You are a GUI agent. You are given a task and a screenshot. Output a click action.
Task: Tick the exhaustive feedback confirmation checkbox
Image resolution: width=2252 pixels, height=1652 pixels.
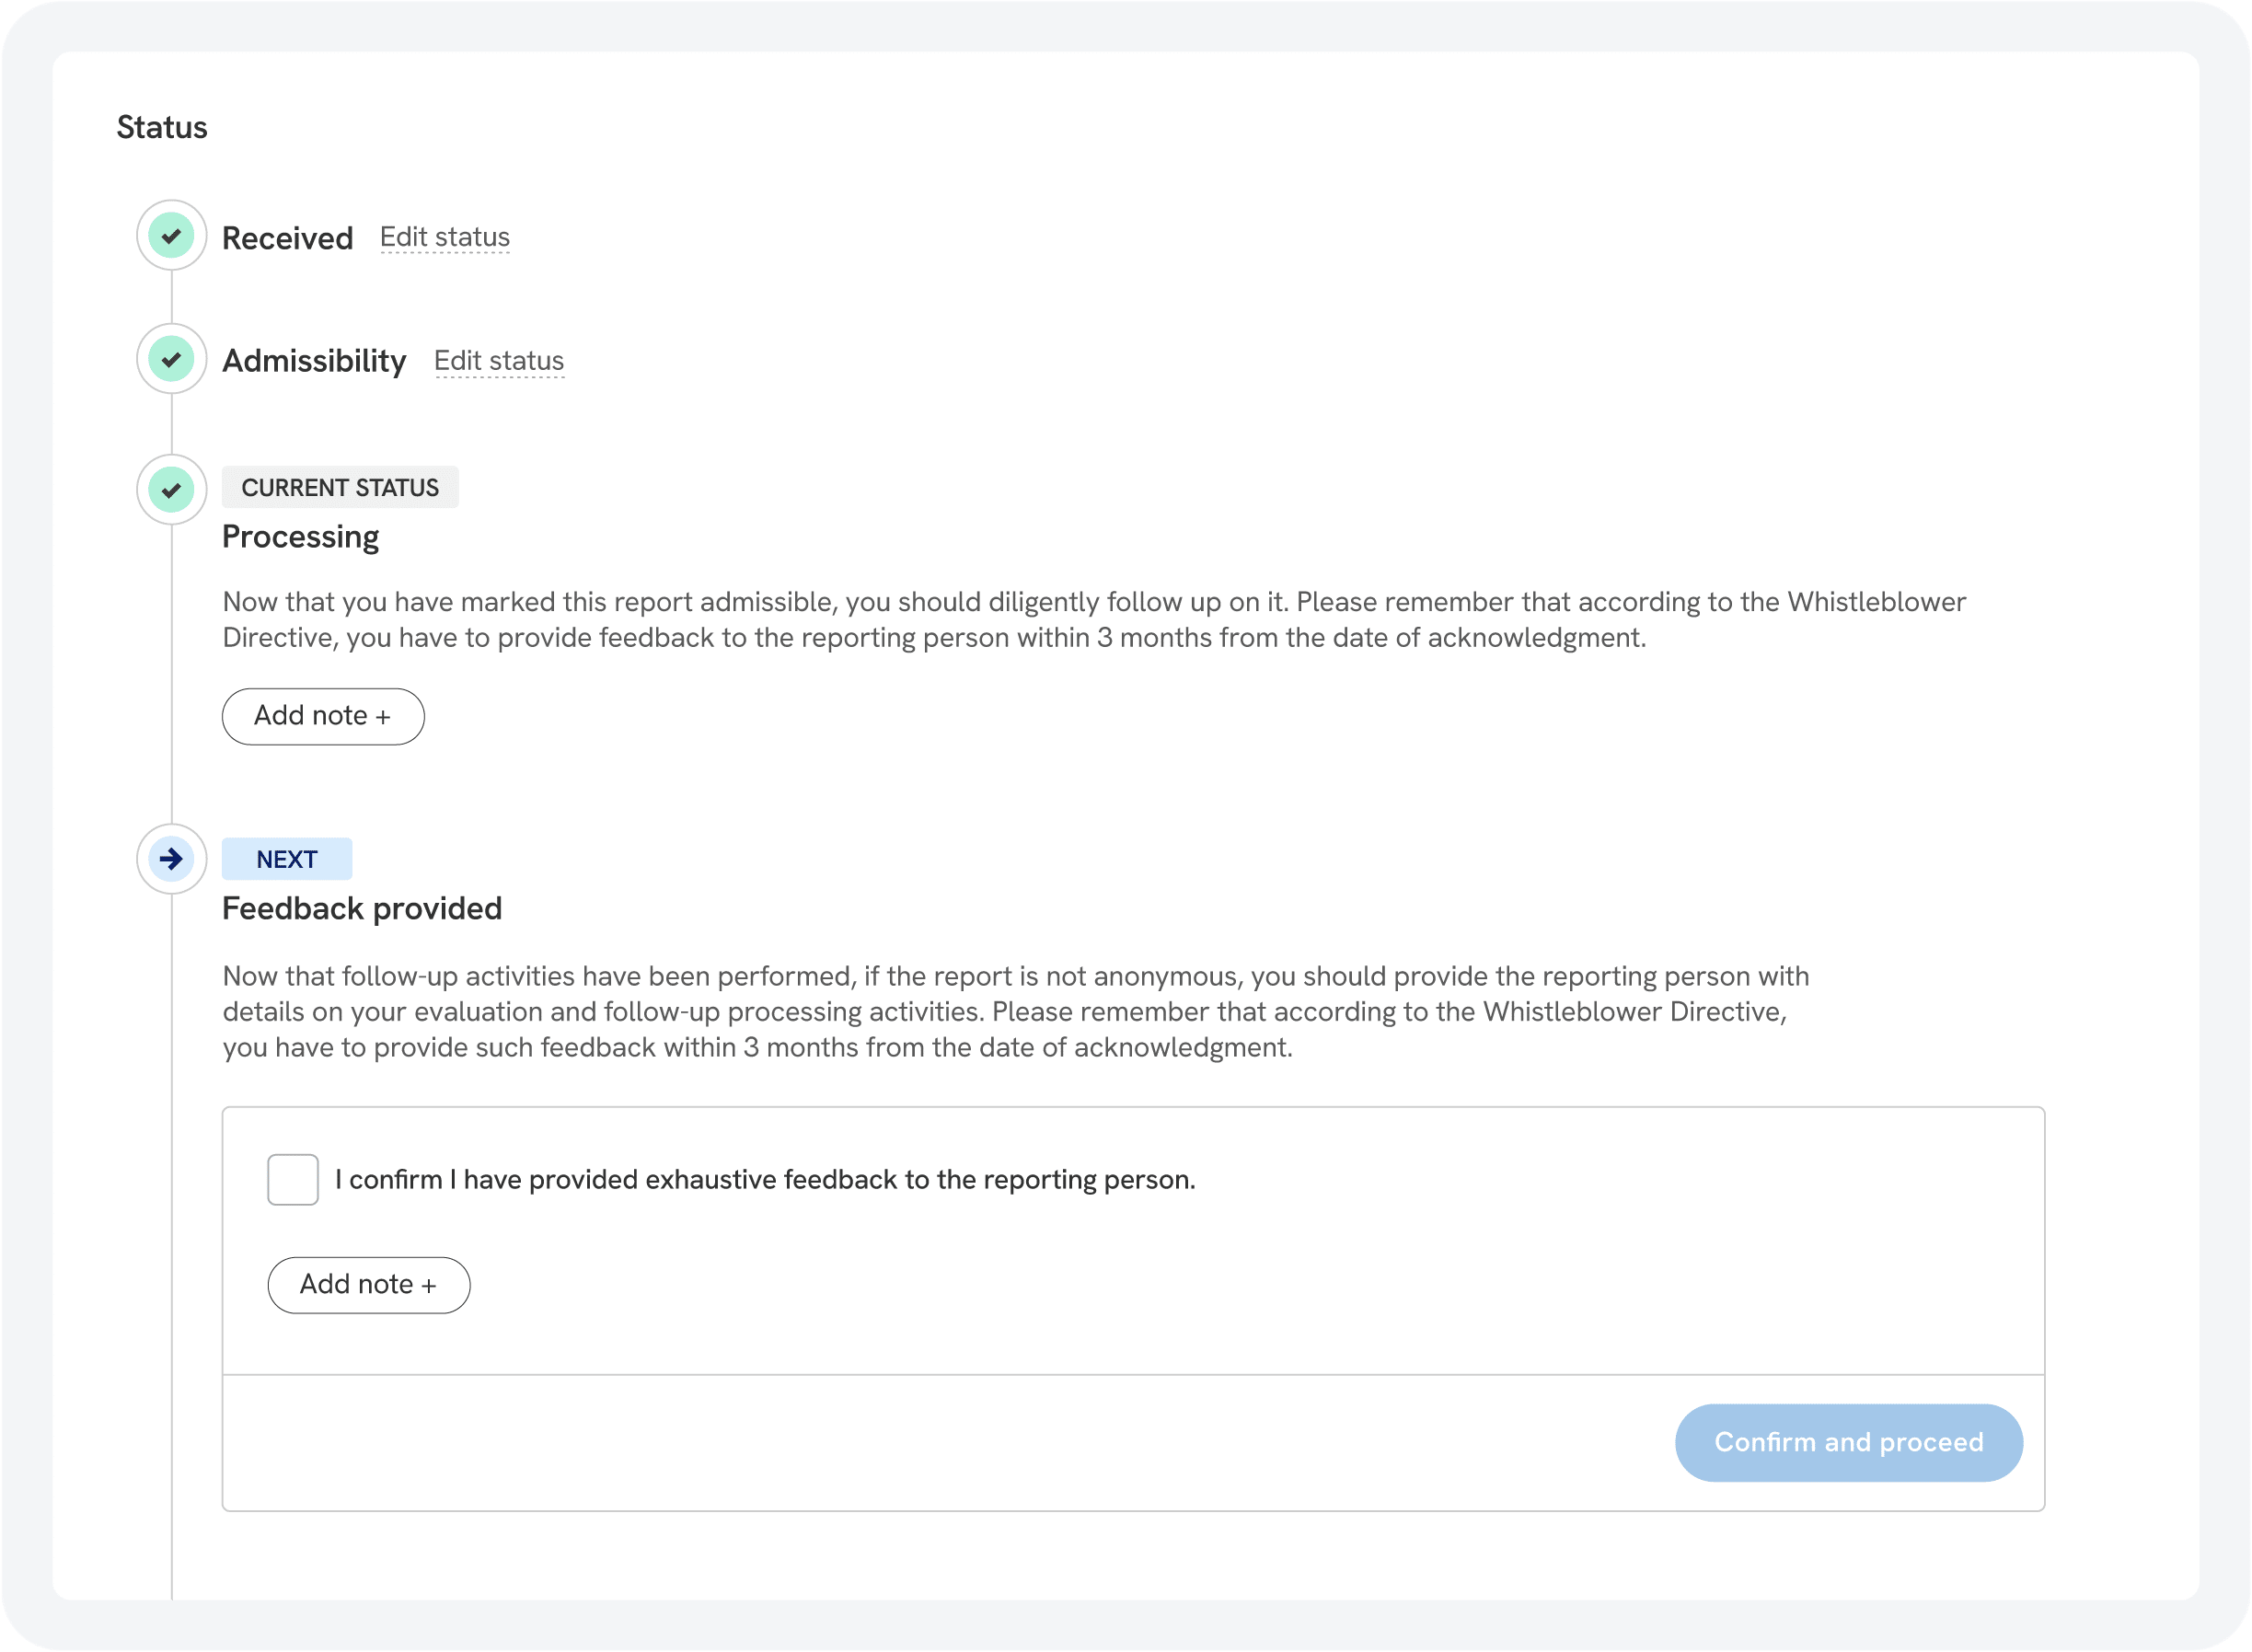tap(293, 1180)
